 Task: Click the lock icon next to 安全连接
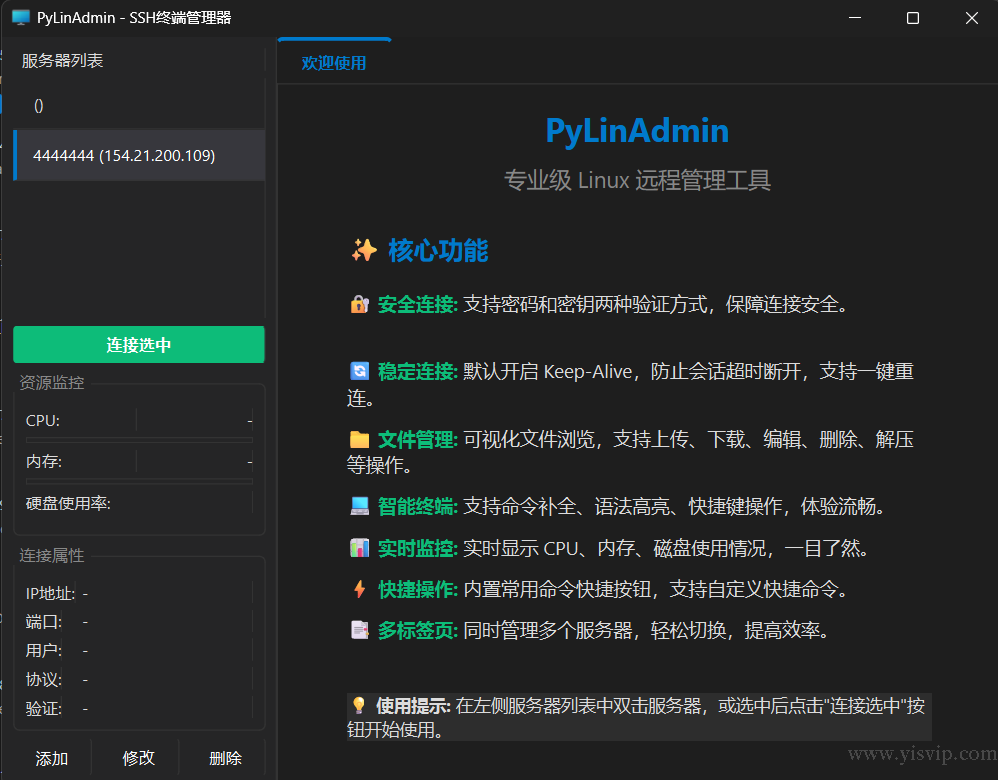tap(359, 305)
